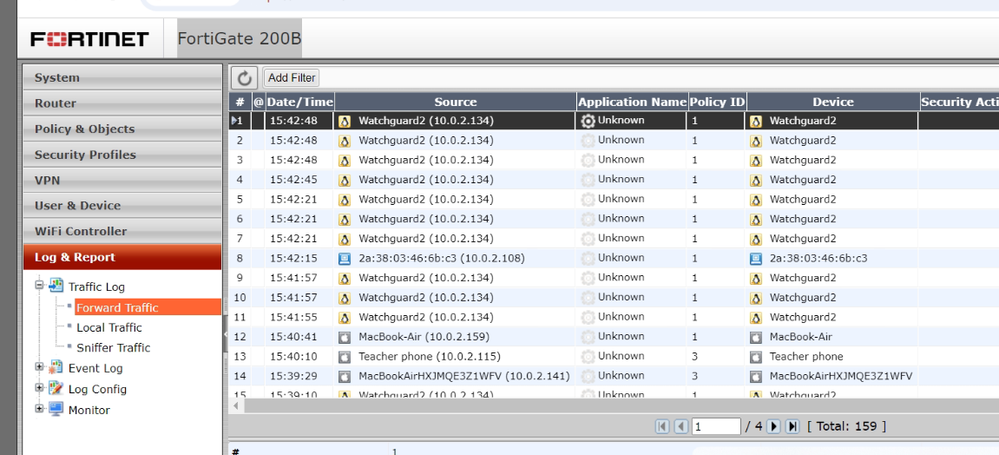This screenshot has height=455, width=999.
Task: Click the Monitor icon
Action: click(x=57, y=408)
